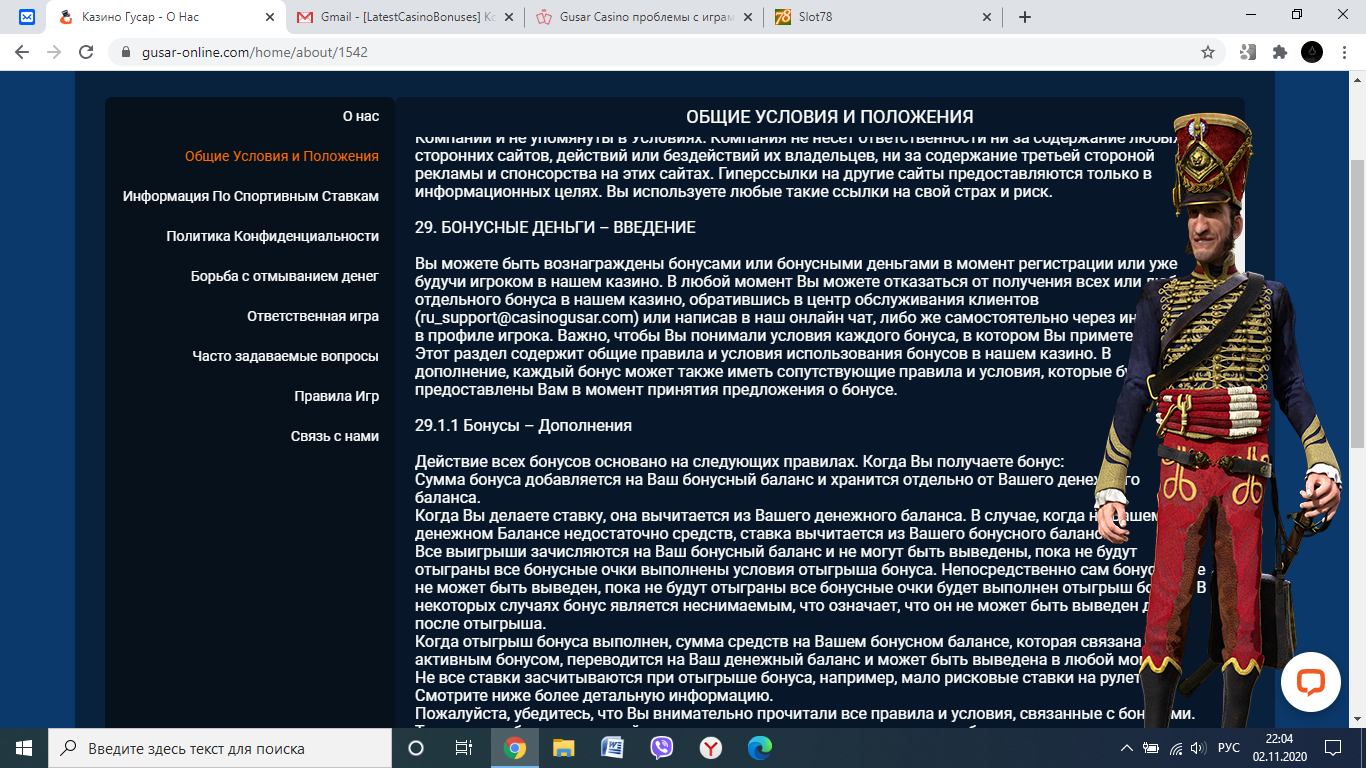The height and width of the screenshot is (768, 1366).
Task: Go to Связь с нами
Action: pos(335,436)
